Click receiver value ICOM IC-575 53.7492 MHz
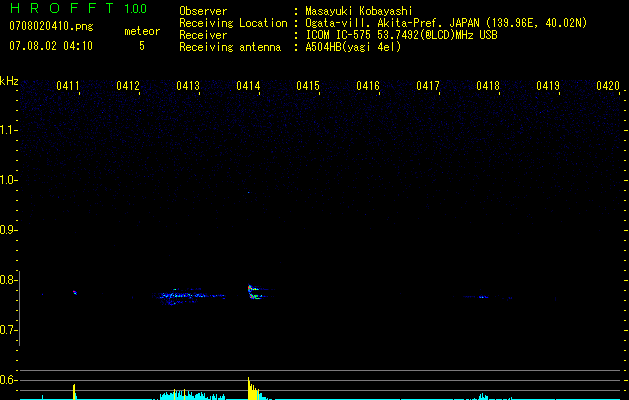Image resolution: width=629 pixels, height=400 pixels. pyautogui.click(x=401, y=35)
